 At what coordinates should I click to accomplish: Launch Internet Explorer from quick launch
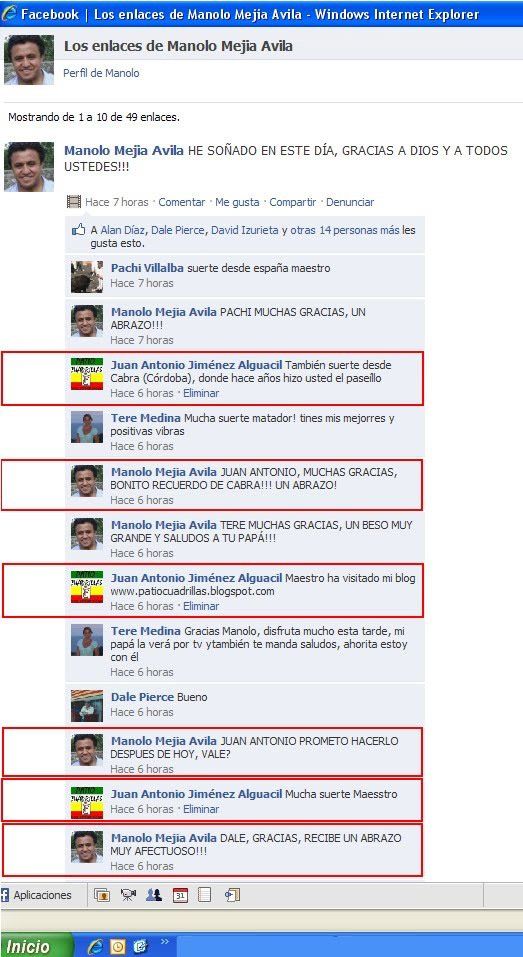(x=95, y=945)
